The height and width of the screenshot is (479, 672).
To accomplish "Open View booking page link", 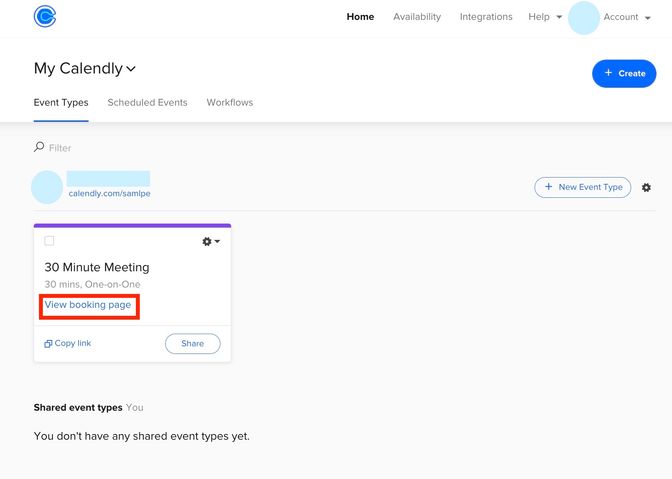I will [88, 305].
